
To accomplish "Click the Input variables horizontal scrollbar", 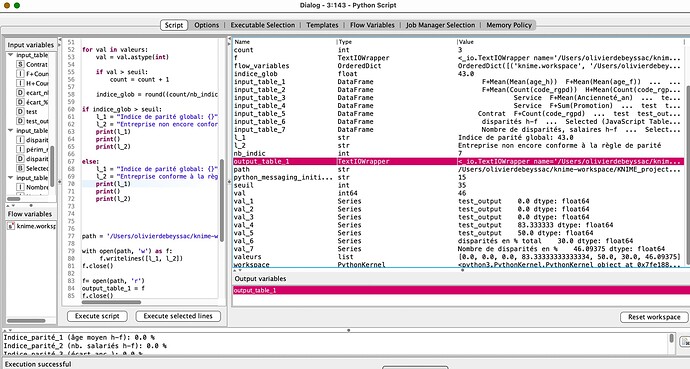I will [x=14, y=199].
